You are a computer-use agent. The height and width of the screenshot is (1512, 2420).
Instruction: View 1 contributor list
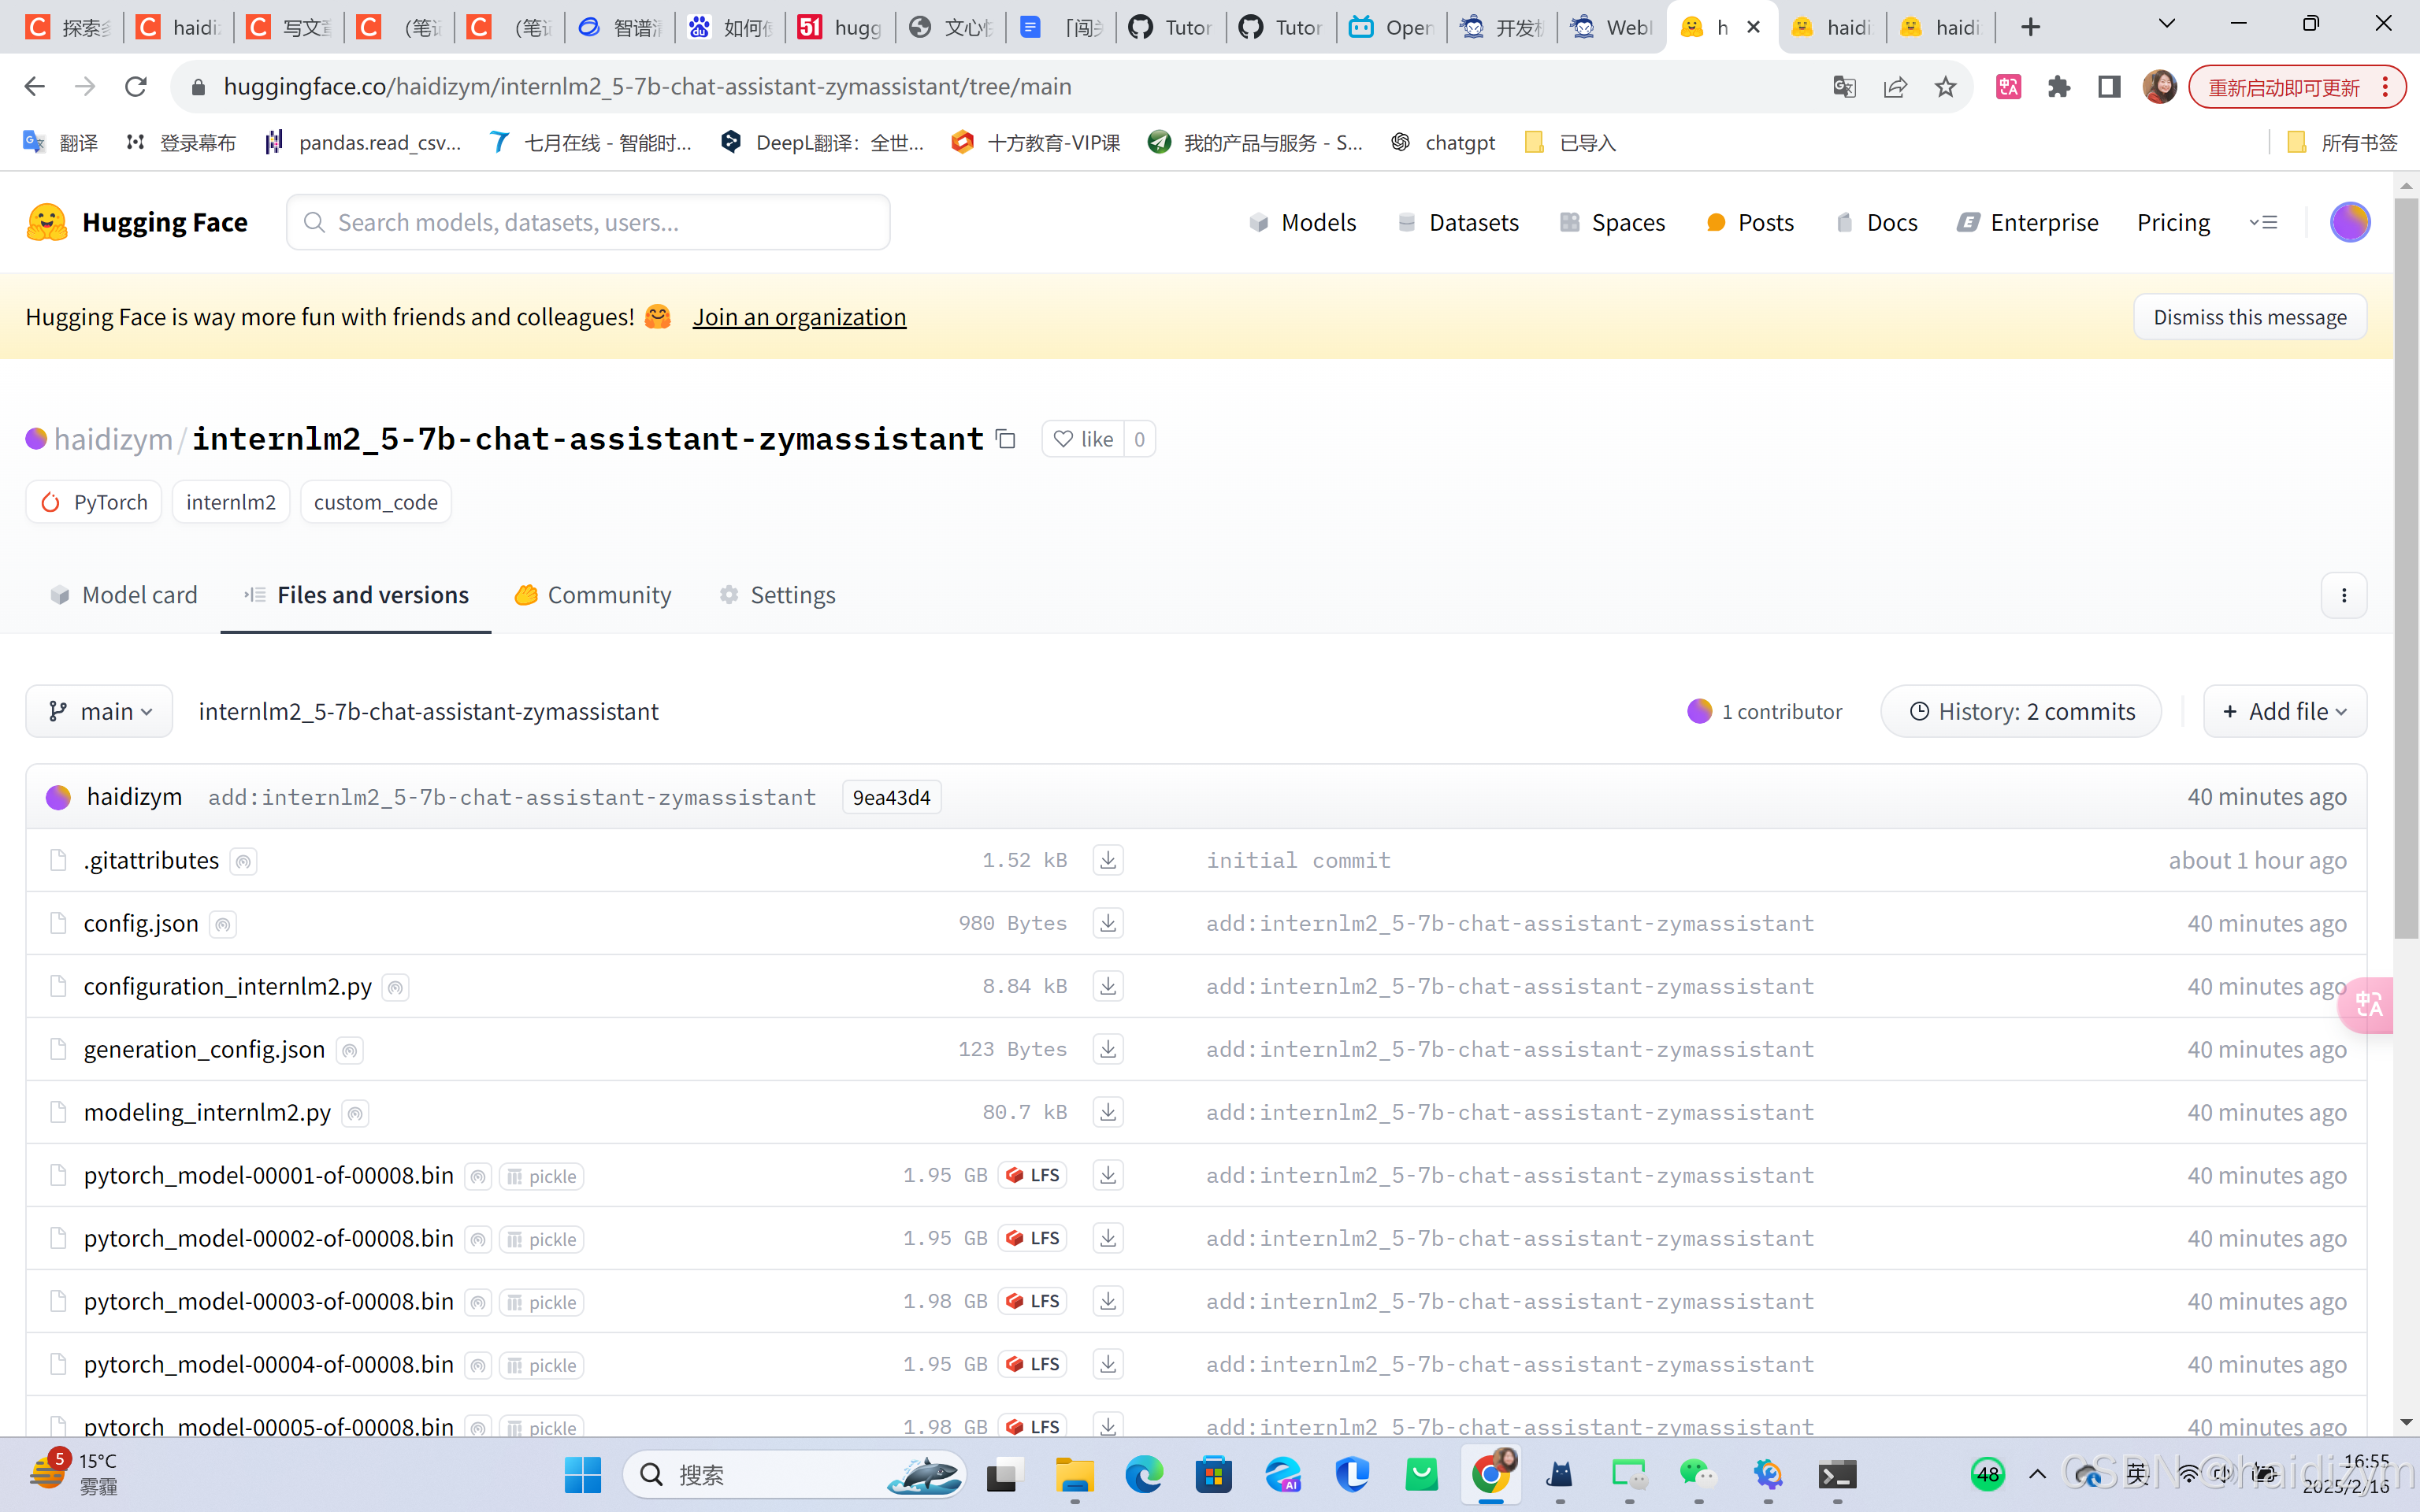(1765, 711)
